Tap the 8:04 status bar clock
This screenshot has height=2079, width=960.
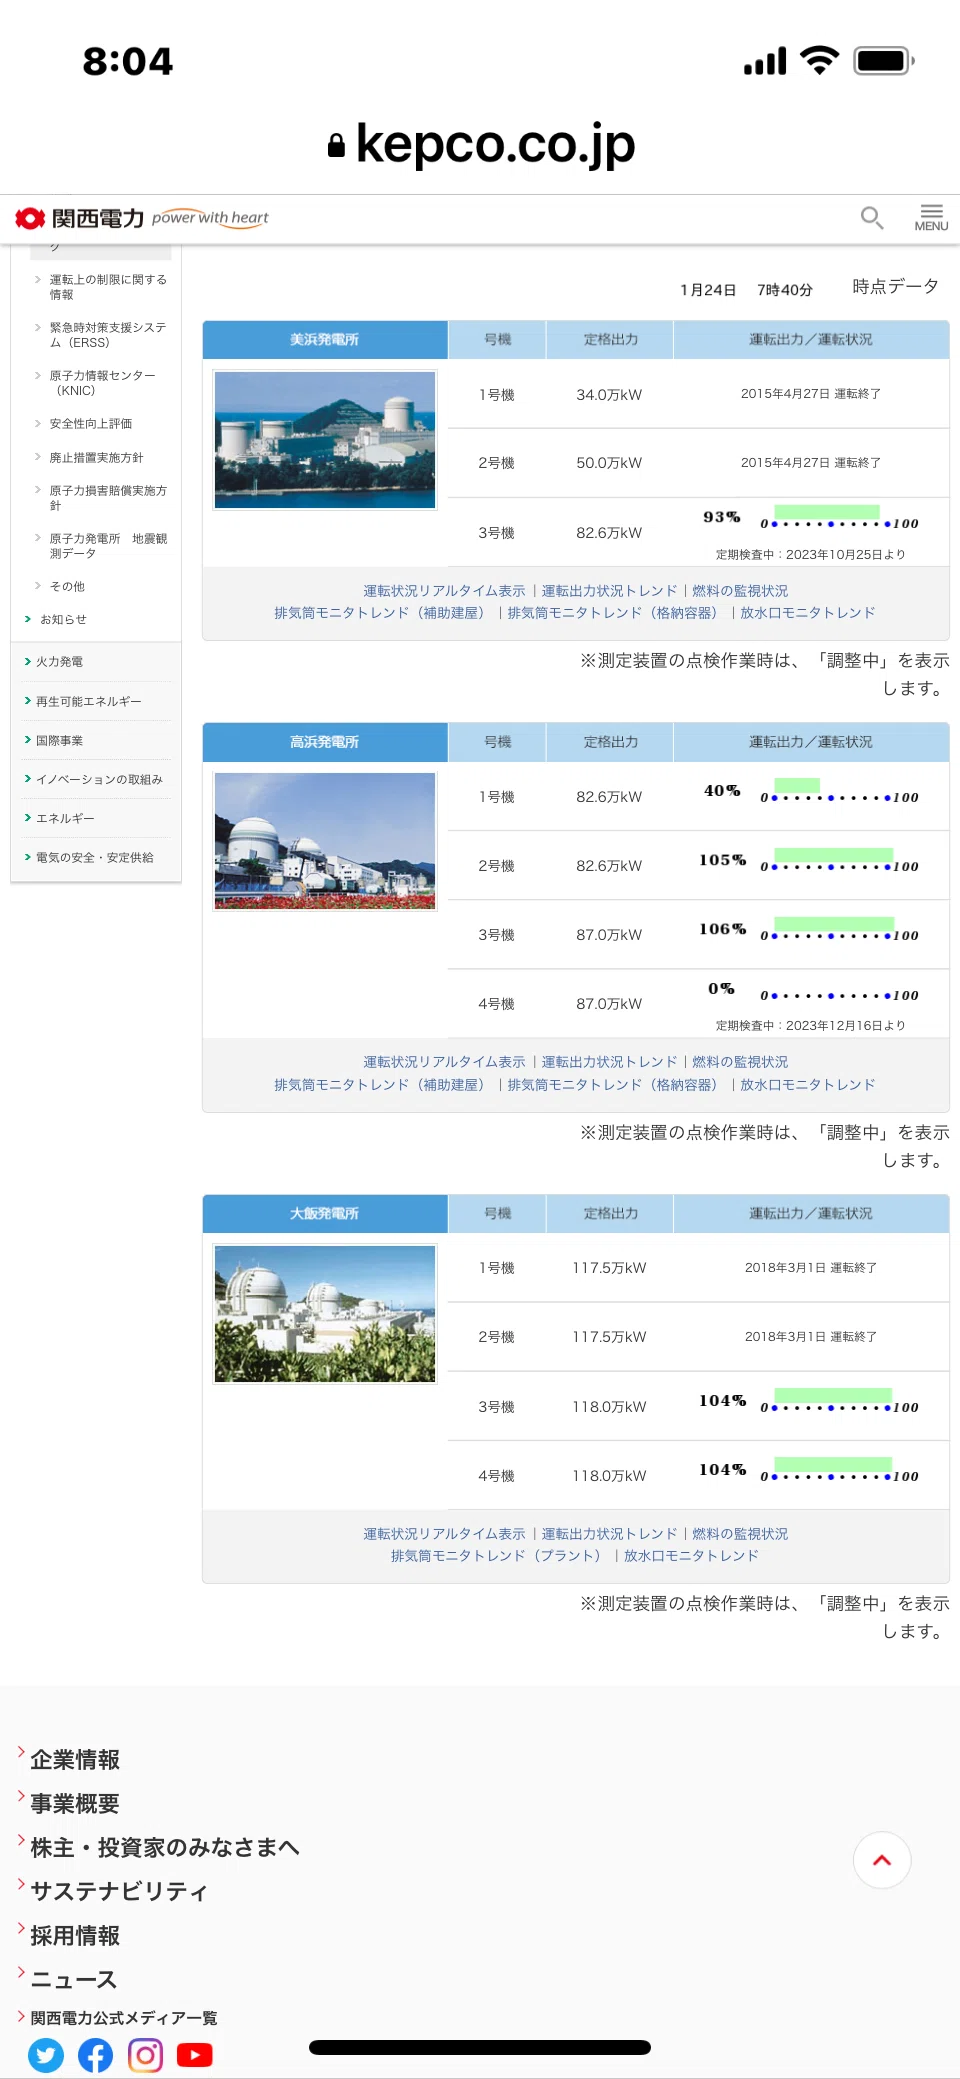click(128, 62)
